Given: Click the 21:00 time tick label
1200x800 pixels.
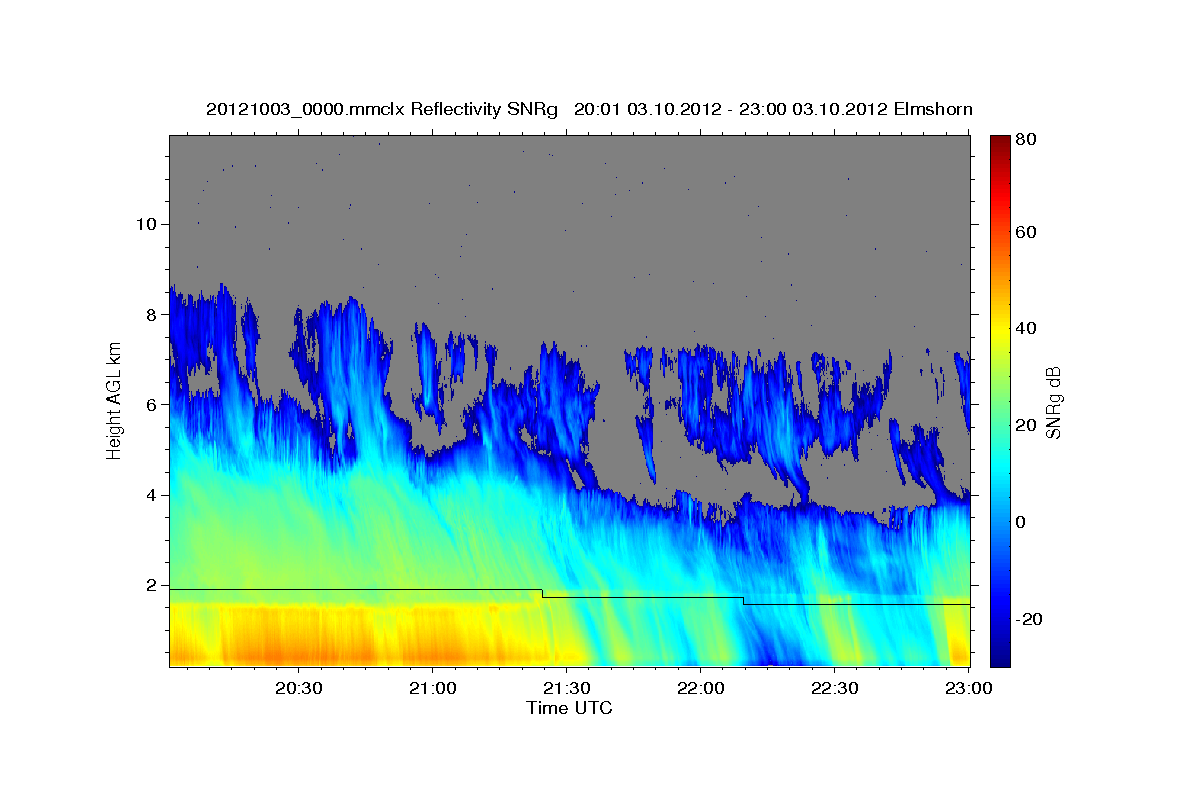Looking at the screenshot, I should [433, 689].
